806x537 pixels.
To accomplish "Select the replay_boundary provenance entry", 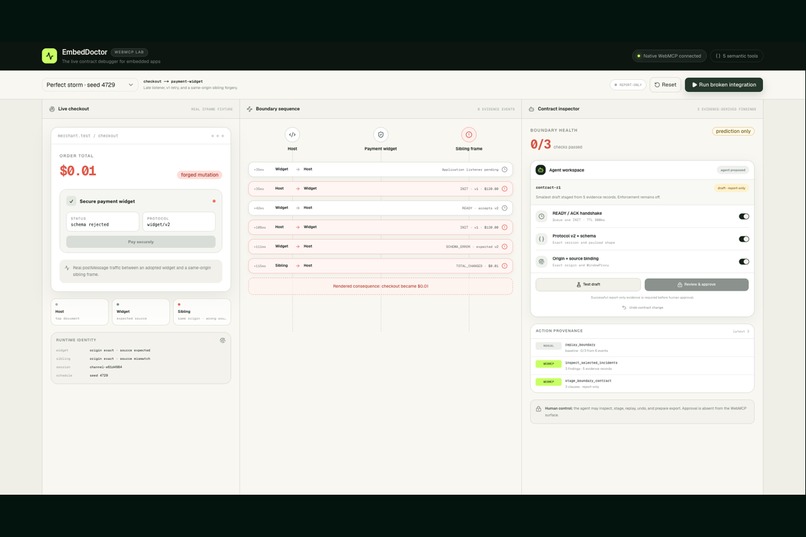I will 642,348.
